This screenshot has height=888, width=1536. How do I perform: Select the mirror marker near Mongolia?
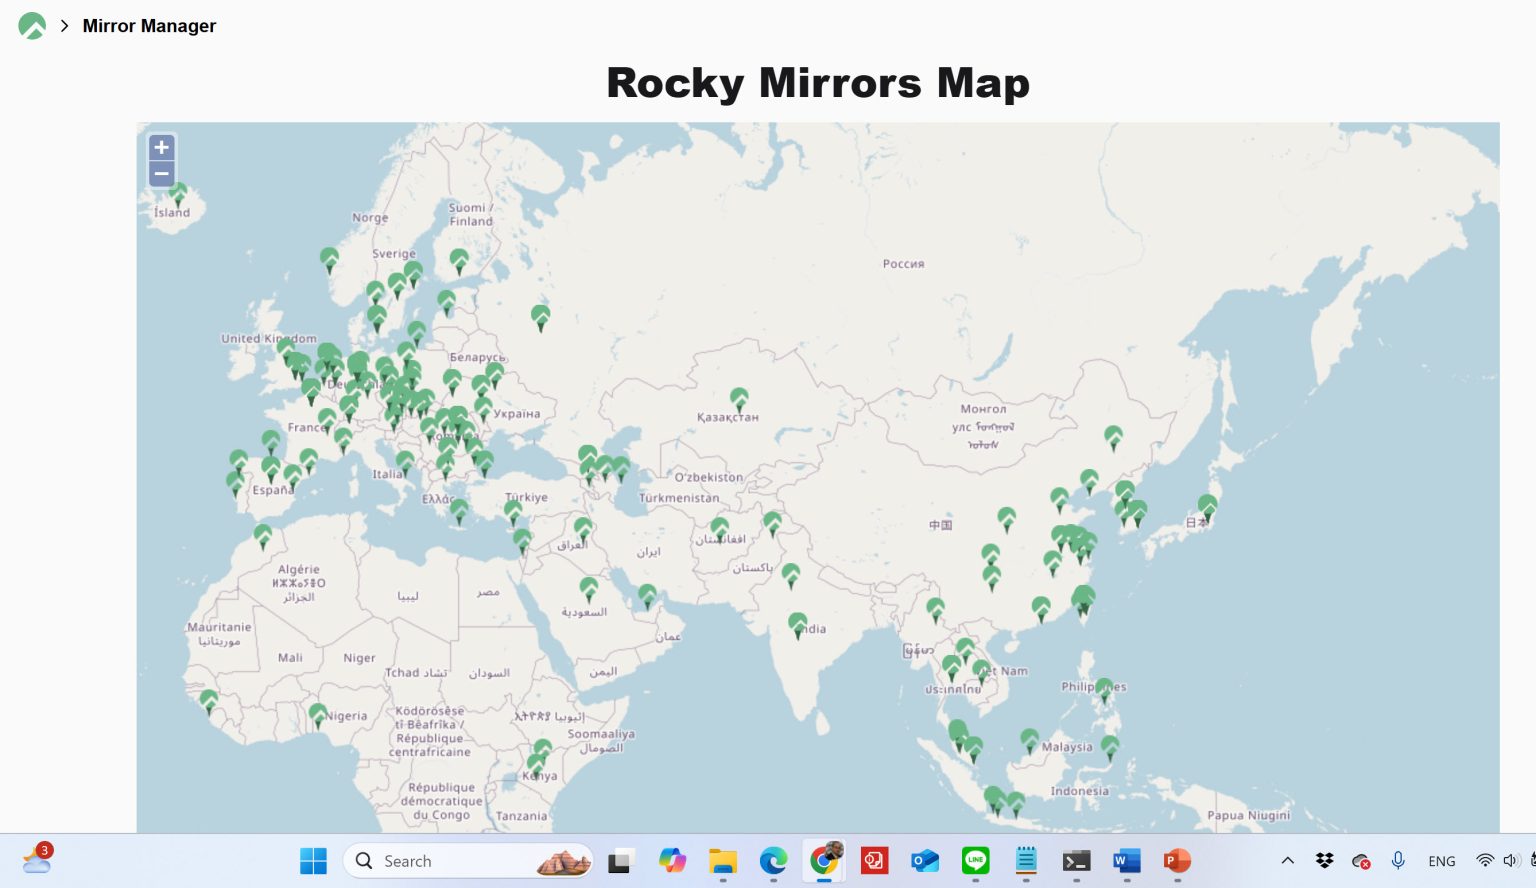pyautogui.click(x=1113, y=434)
